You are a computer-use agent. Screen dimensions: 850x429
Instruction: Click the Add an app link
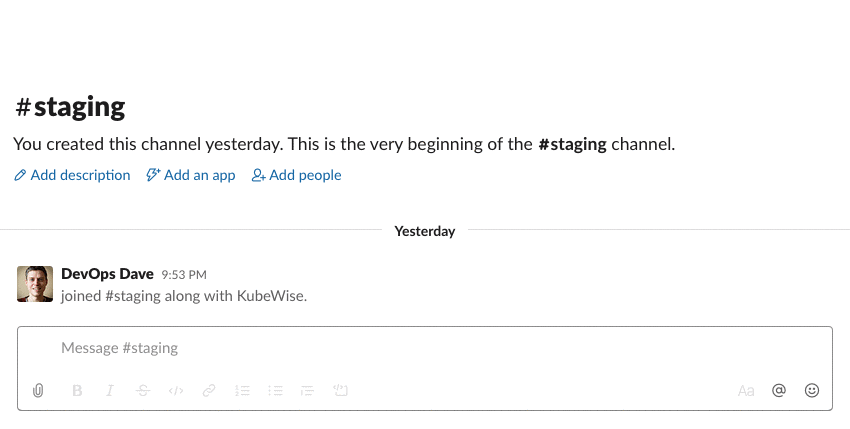pos(191,175)
